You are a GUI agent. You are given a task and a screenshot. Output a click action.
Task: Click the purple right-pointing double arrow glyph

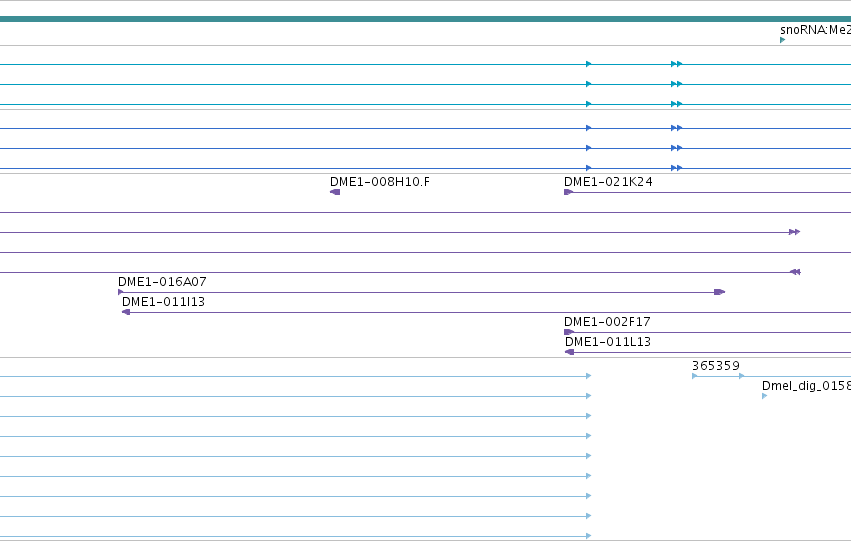tap(795, 232)
